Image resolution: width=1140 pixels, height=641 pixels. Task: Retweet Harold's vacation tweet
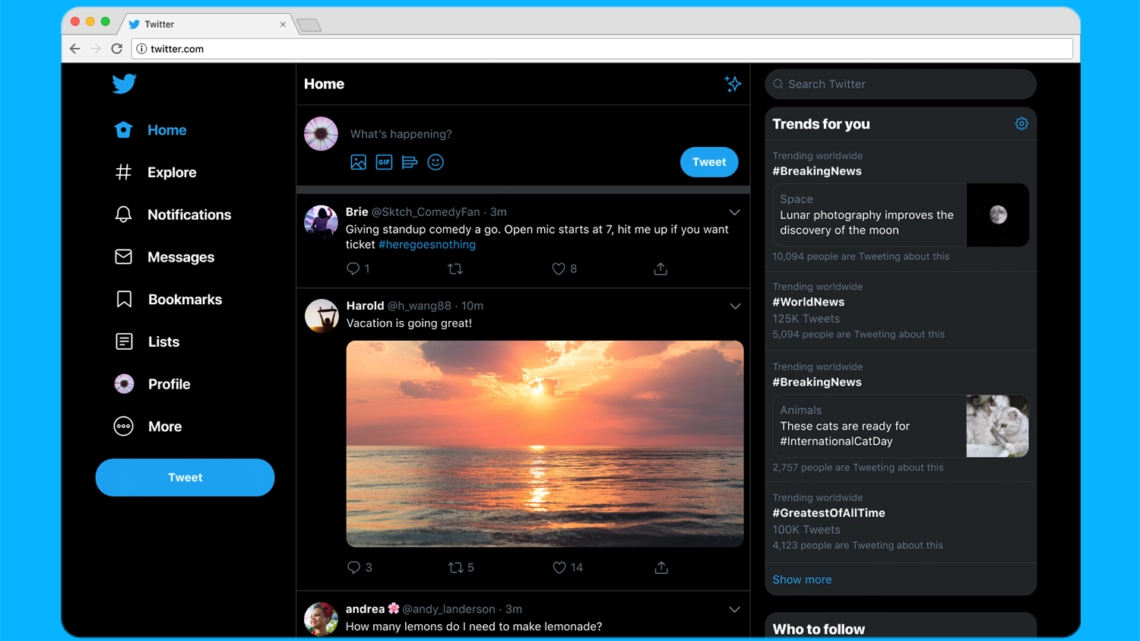456,568
